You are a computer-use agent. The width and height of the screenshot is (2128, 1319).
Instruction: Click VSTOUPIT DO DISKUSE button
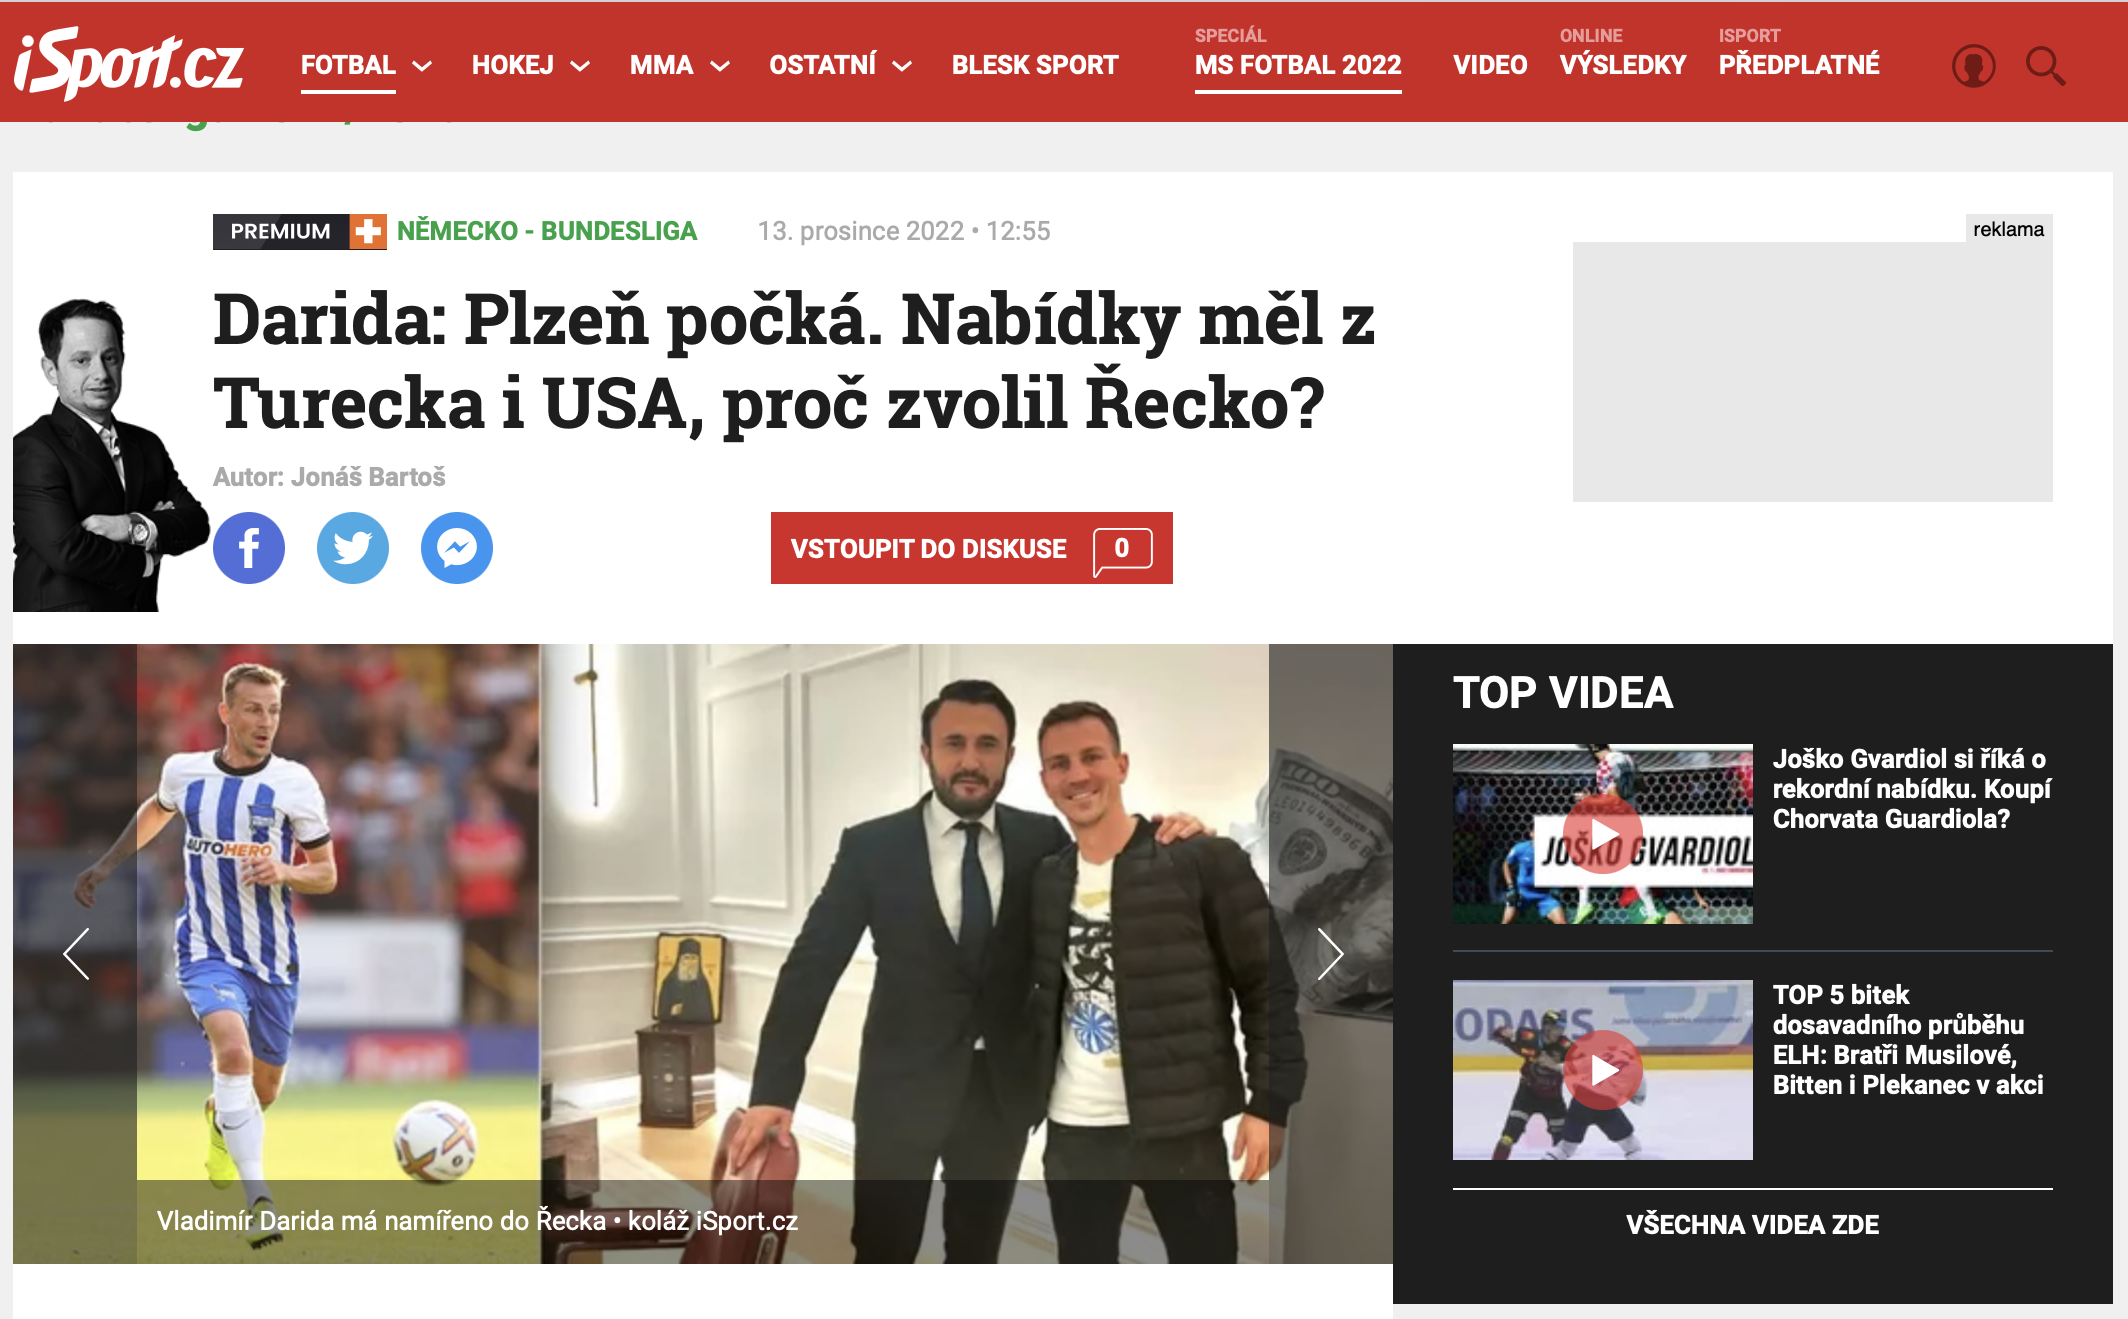972,548
